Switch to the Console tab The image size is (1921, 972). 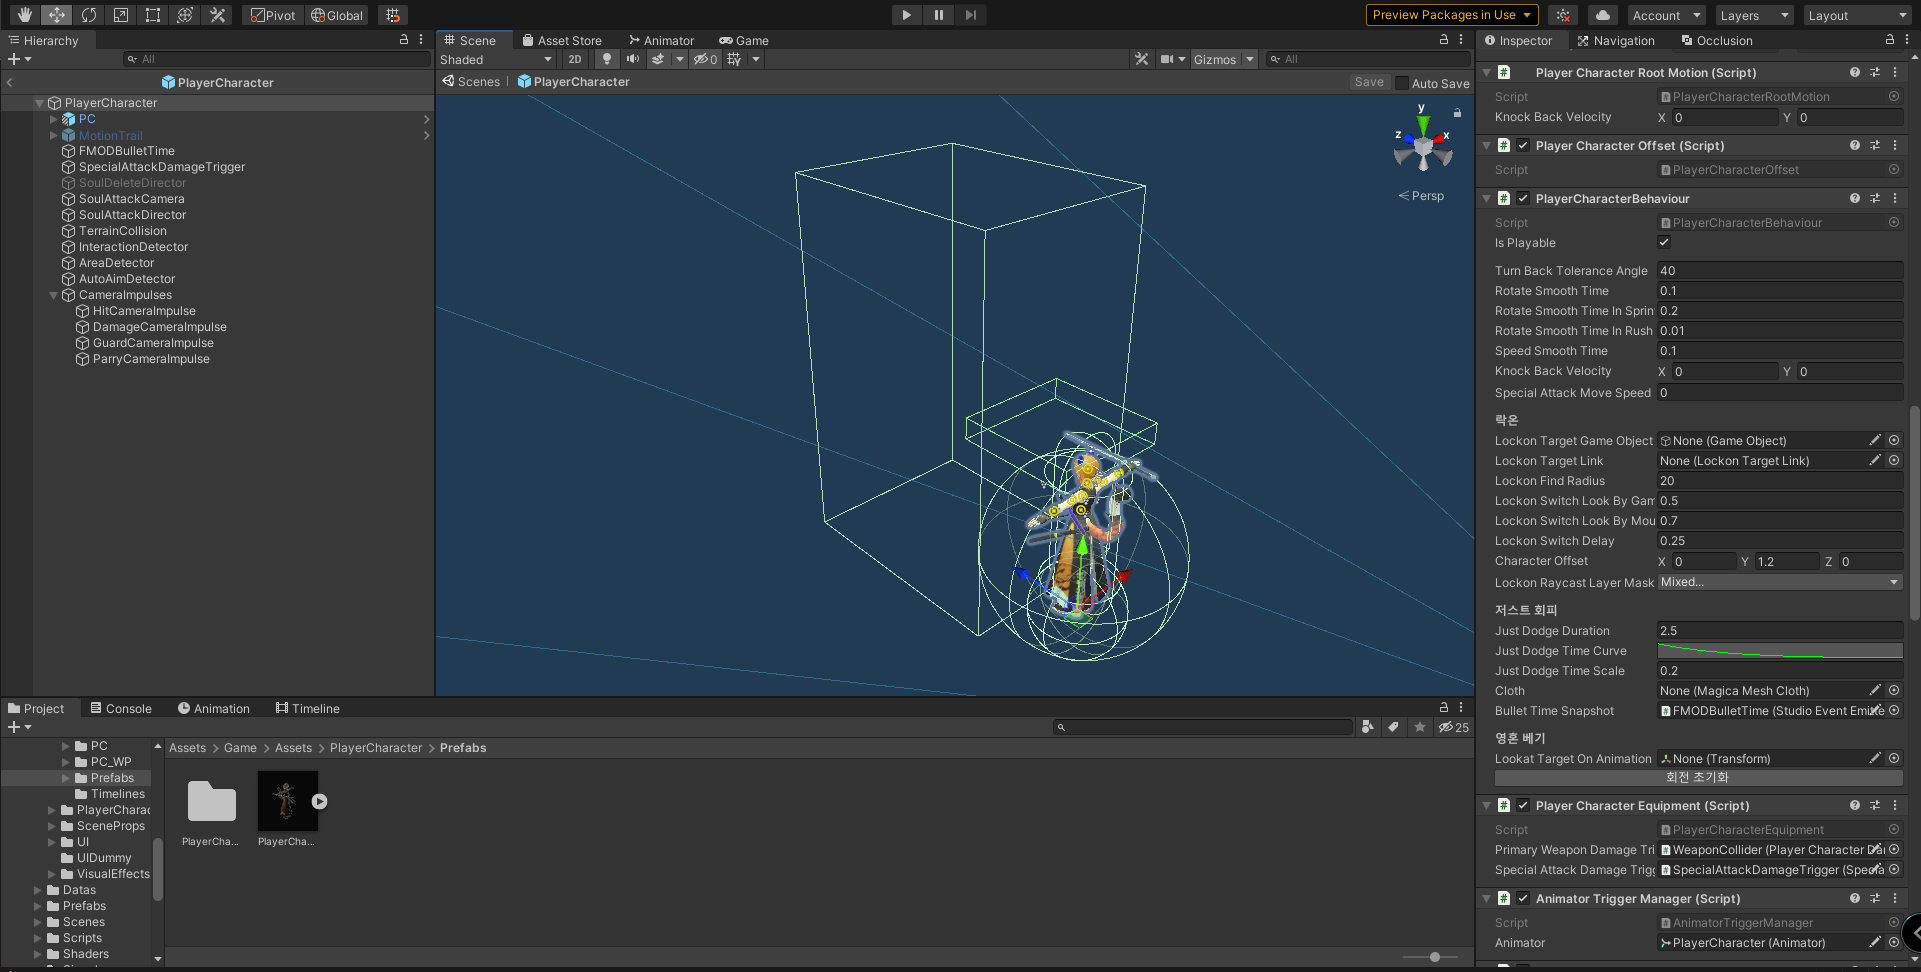click(x=121, y=708)
